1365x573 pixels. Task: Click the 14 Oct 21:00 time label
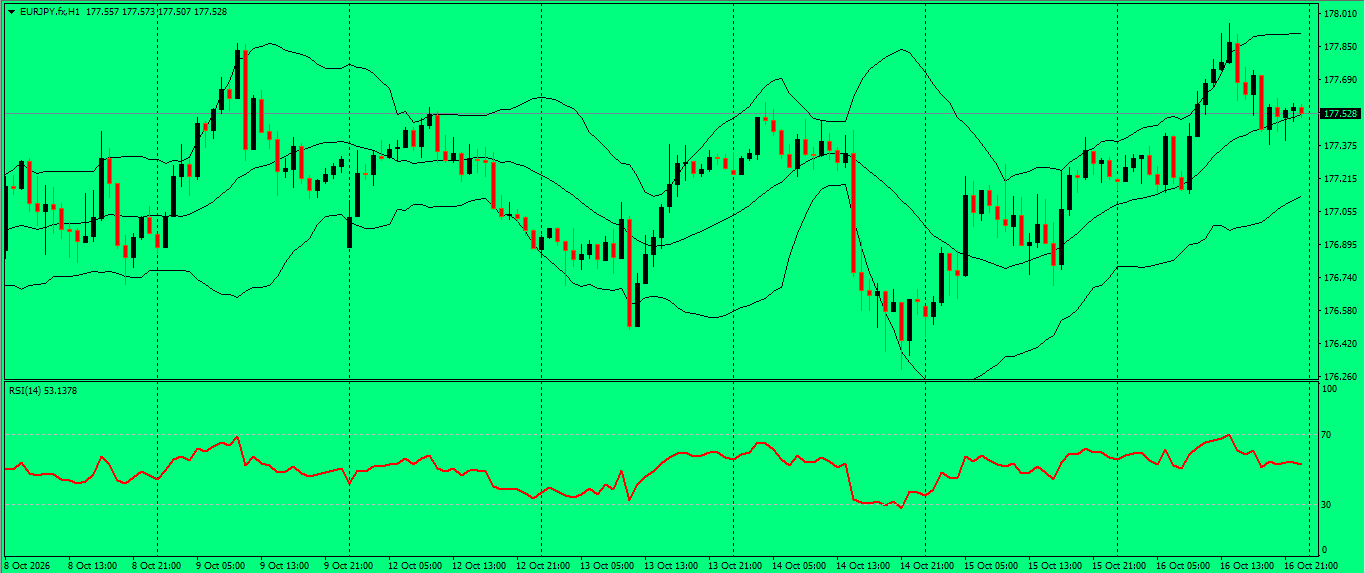[x=925, y=566]
